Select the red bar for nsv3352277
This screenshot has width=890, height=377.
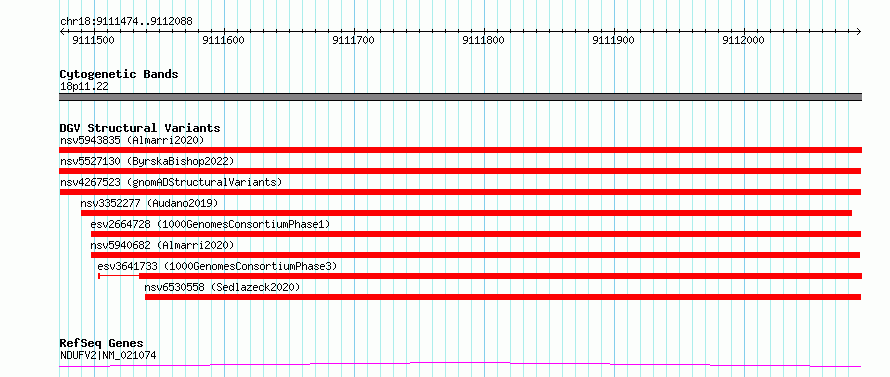tap(466, 213)
